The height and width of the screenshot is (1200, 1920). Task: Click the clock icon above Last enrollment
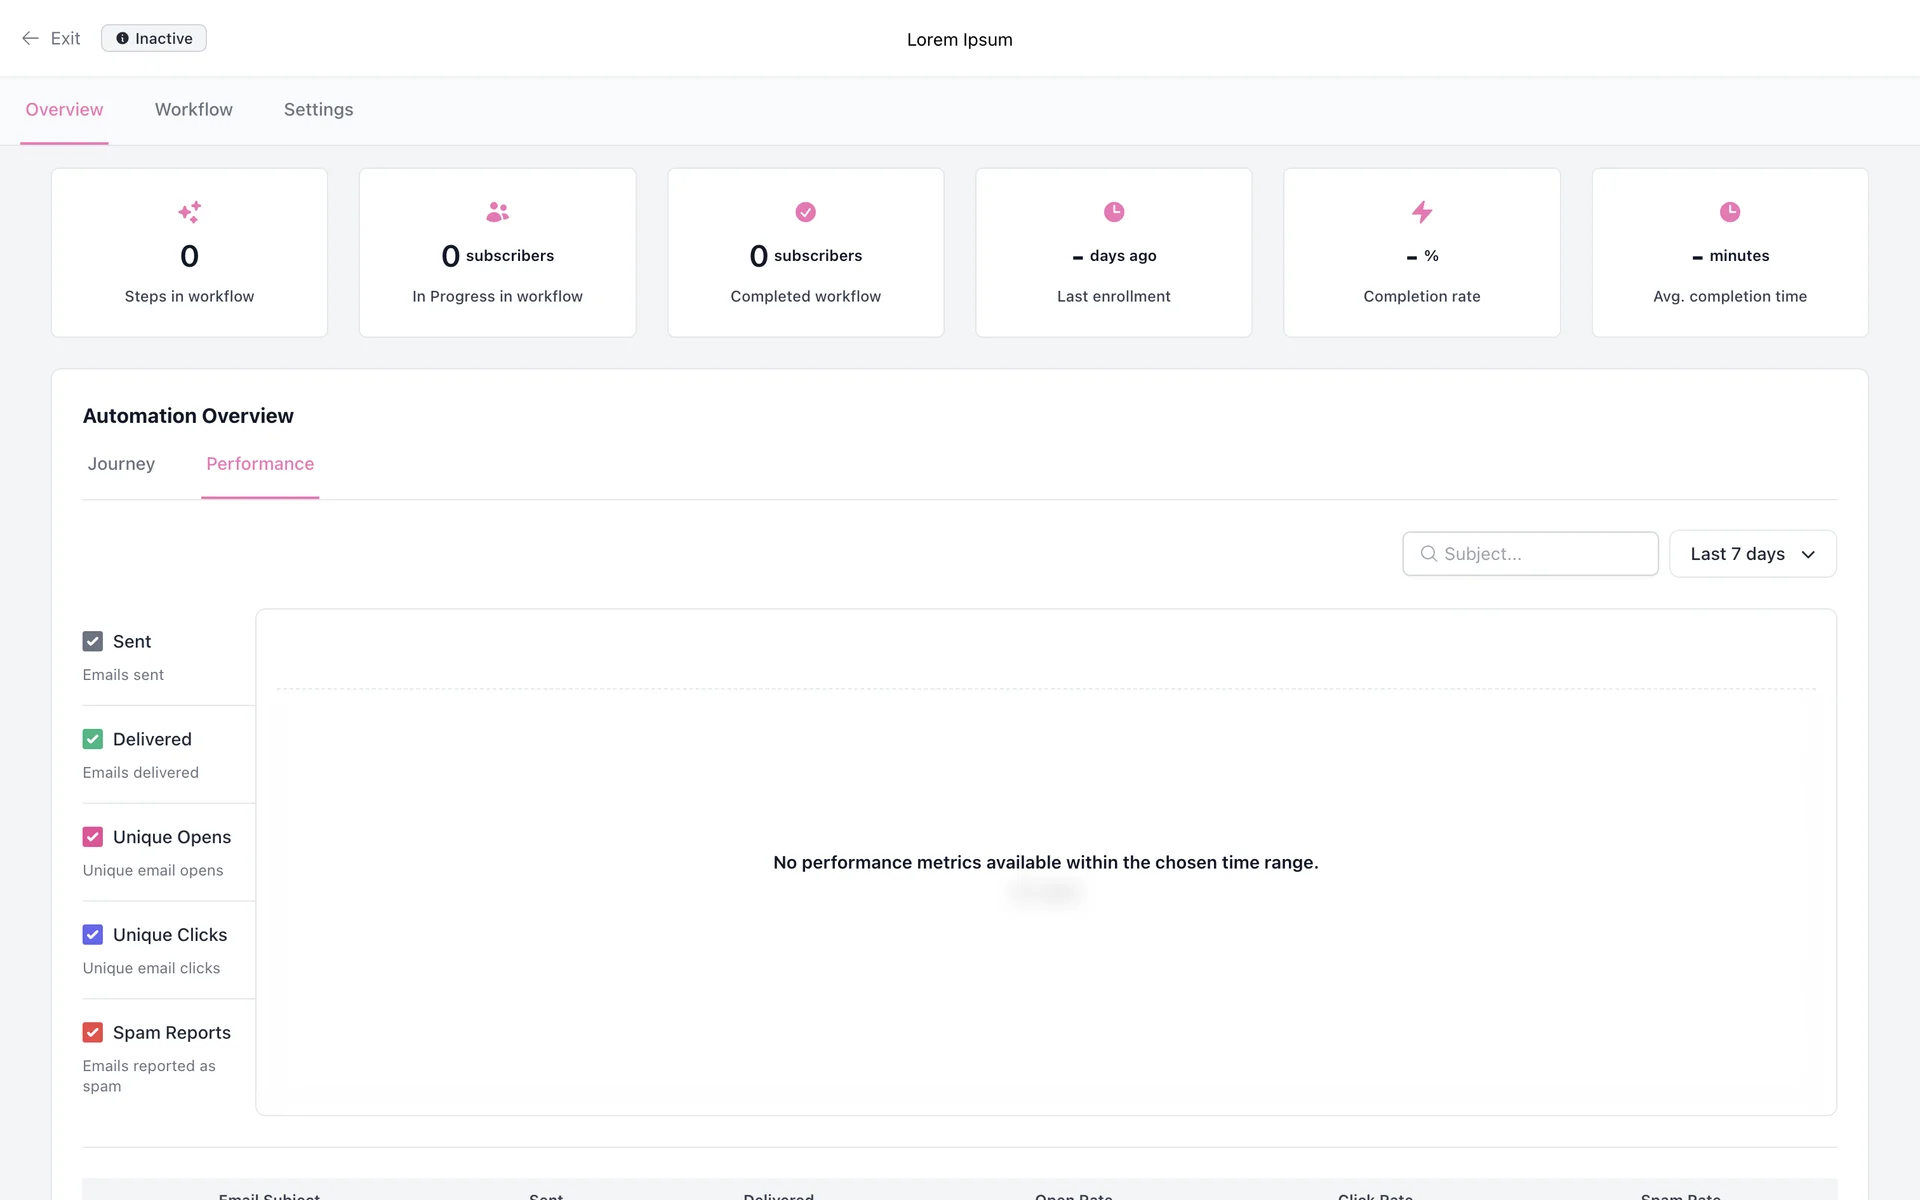(1113, 212)
